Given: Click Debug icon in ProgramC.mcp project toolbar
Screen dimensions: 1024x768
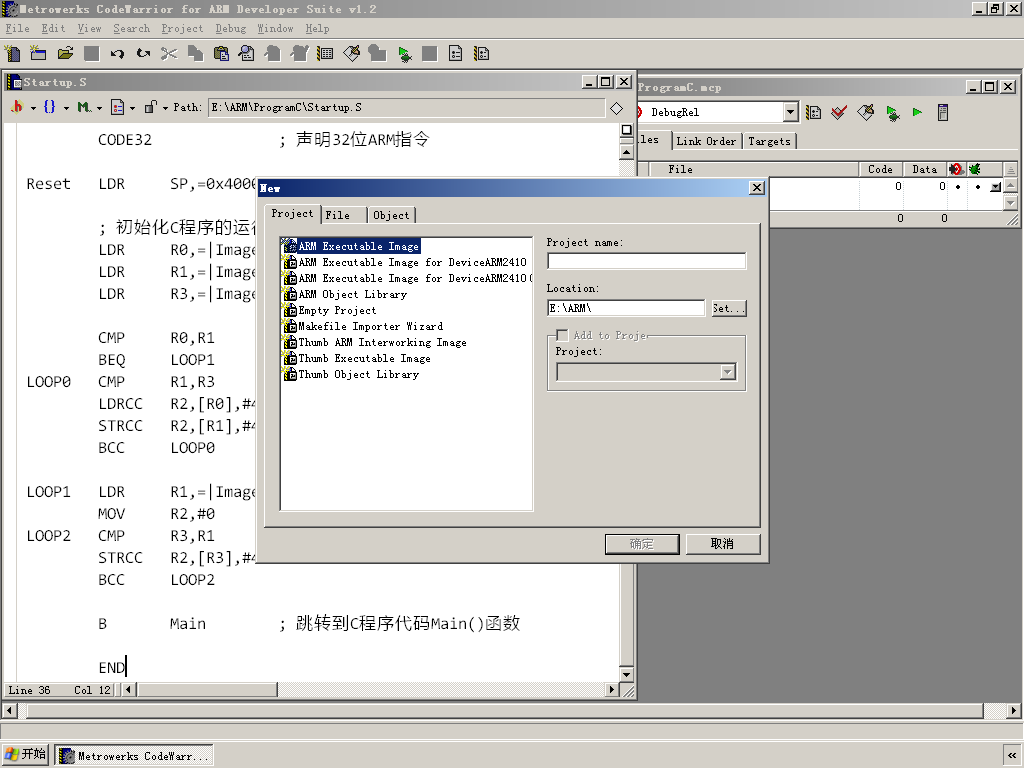Looking at the screenshot, I should click(x=892, y=112).
